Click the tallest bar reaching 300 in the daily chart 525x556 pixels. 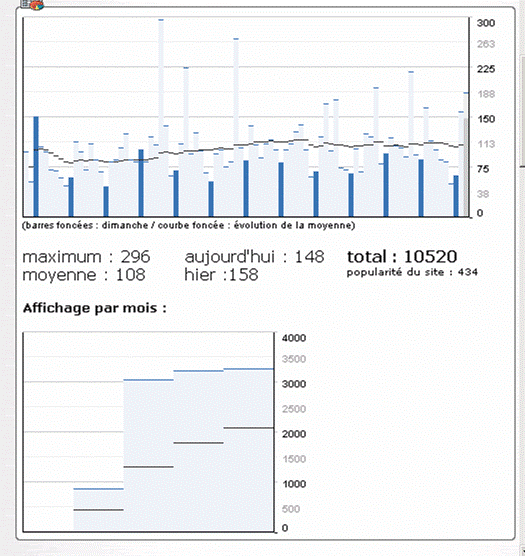(x=161, y=118)
